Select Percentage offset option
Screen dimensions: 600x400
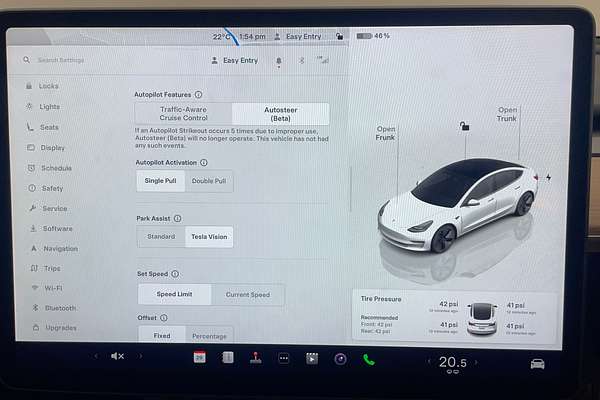[209, 336]
